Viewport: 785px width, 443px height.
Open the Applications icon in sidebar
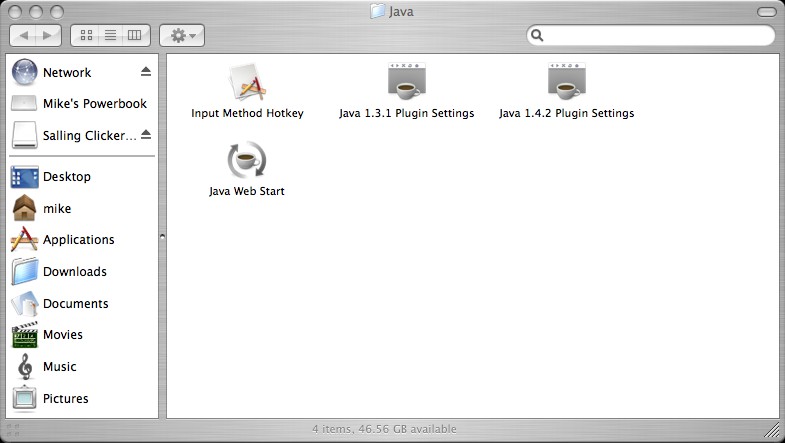(x=24, y=240)
